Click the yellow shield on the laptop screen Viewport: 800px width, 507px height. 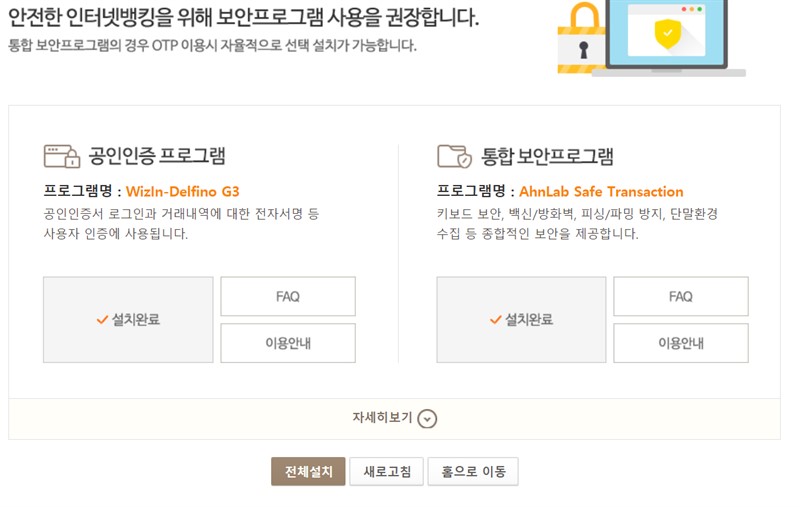pyautogui.click(x=667, y=34)
